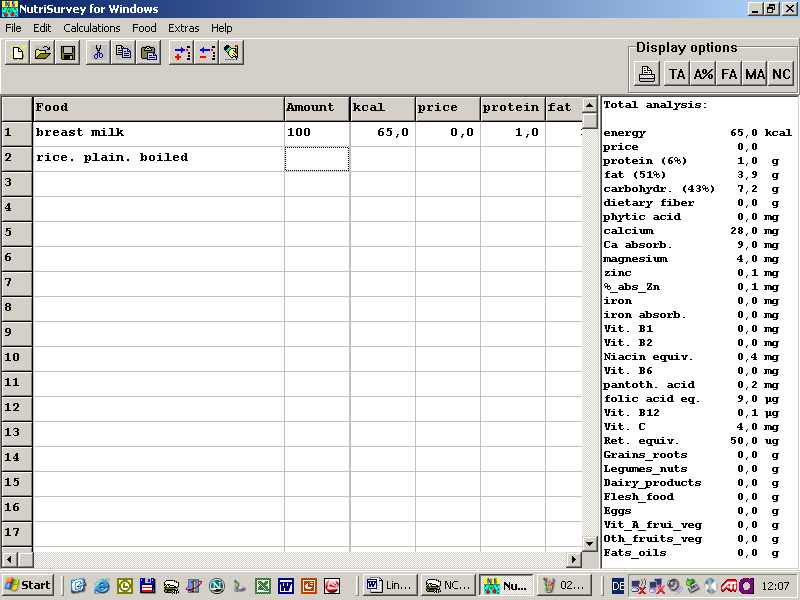Open the Extras menu
This screenshot has width=800, height=600.
click(183, 28)
